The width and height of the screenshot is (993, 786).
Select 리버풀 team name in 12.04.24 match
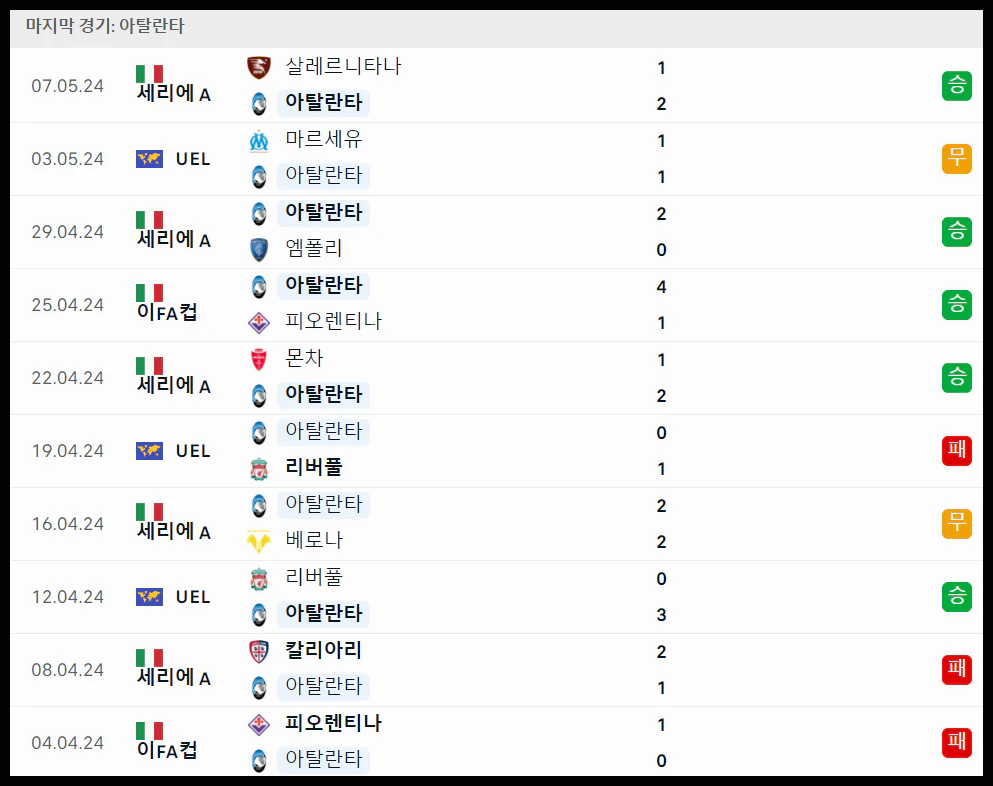point(313,576)
